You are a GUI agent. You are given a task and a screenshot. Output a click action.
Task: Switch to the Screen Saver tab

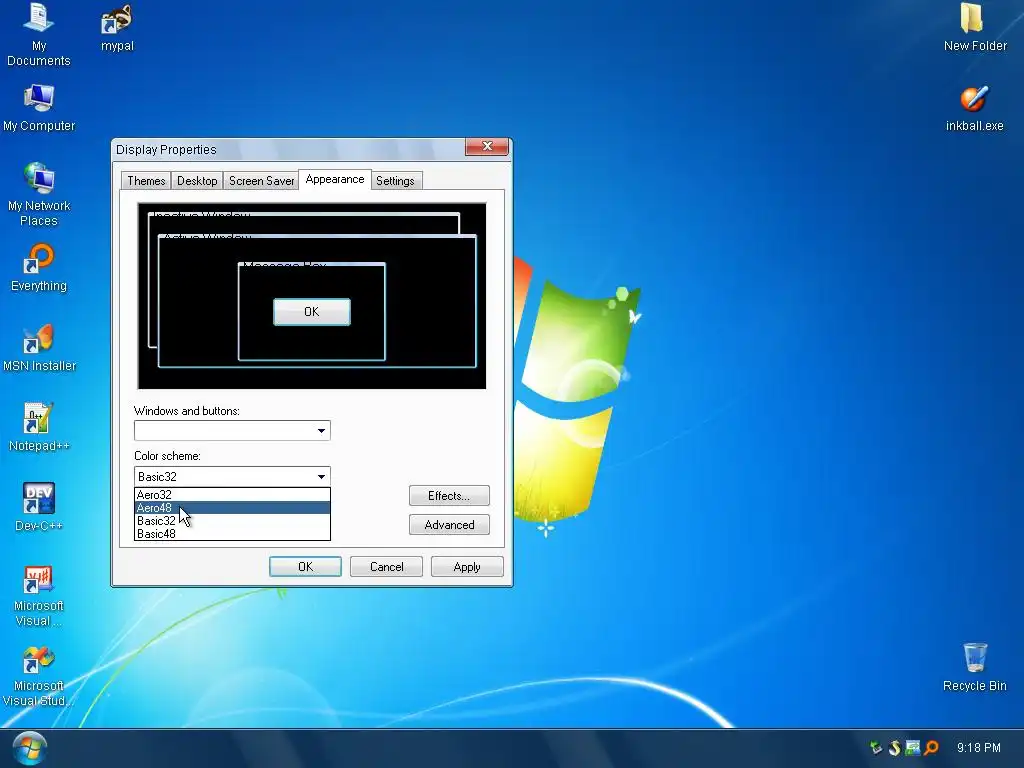261,181
